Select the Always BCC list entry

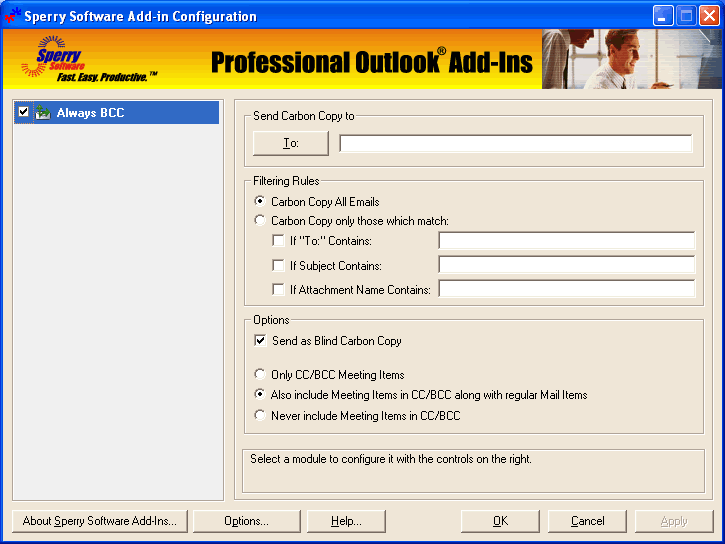pos(117,112)
